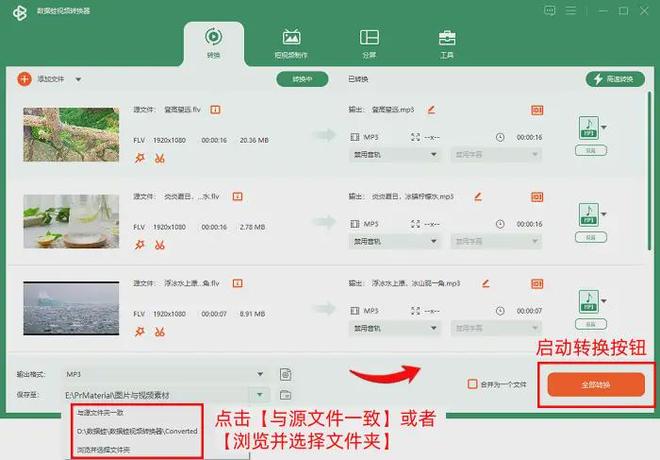Open the folder icon beside save path
Viewport: 660px width, 460px height.
[285, 395]
